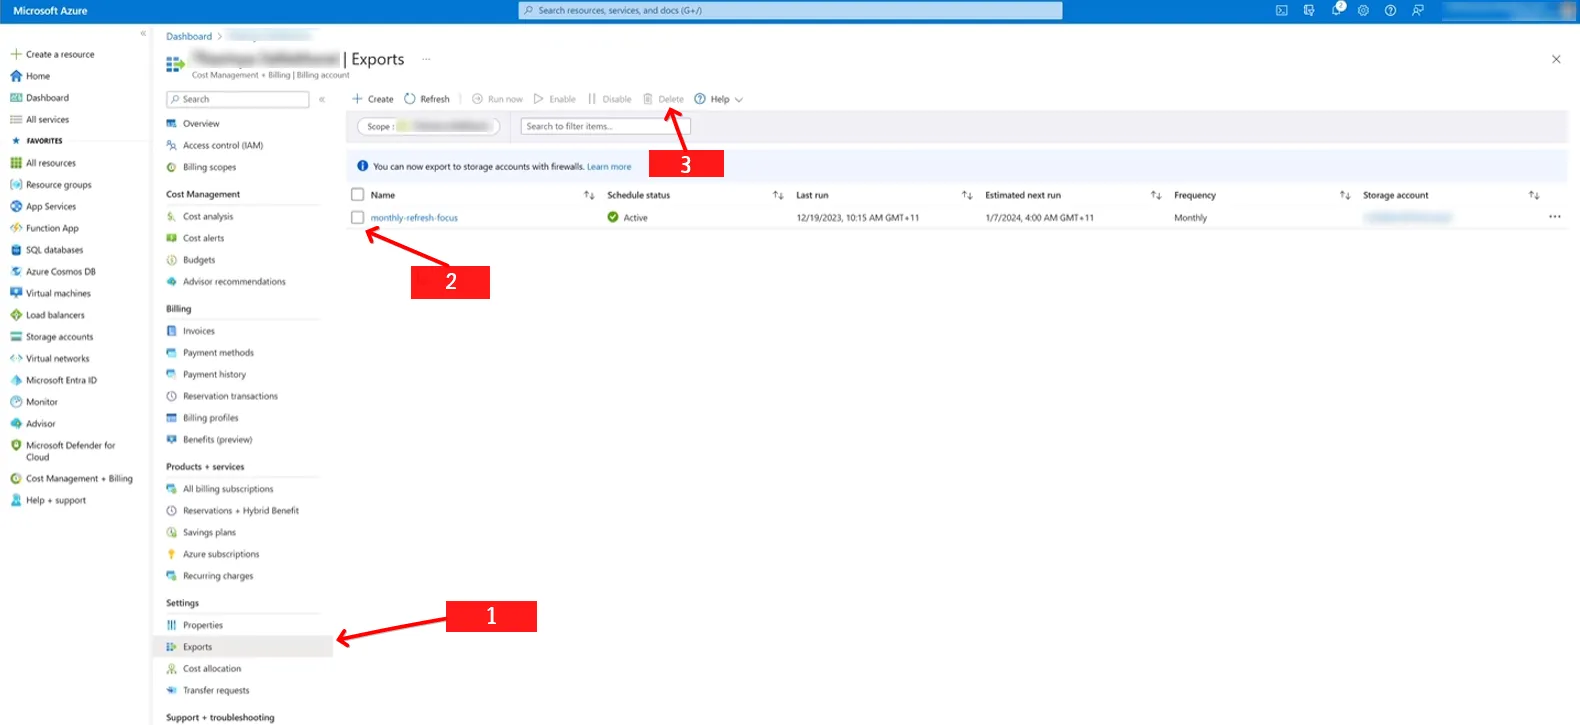Close the Exports blade
The width and height of the screenshot is (1580, 725).
pos(1556,59)
